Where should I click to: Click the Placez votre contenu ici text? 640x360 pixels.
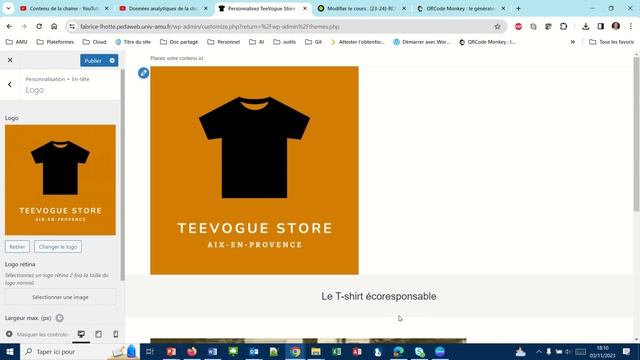click(177, 58)
